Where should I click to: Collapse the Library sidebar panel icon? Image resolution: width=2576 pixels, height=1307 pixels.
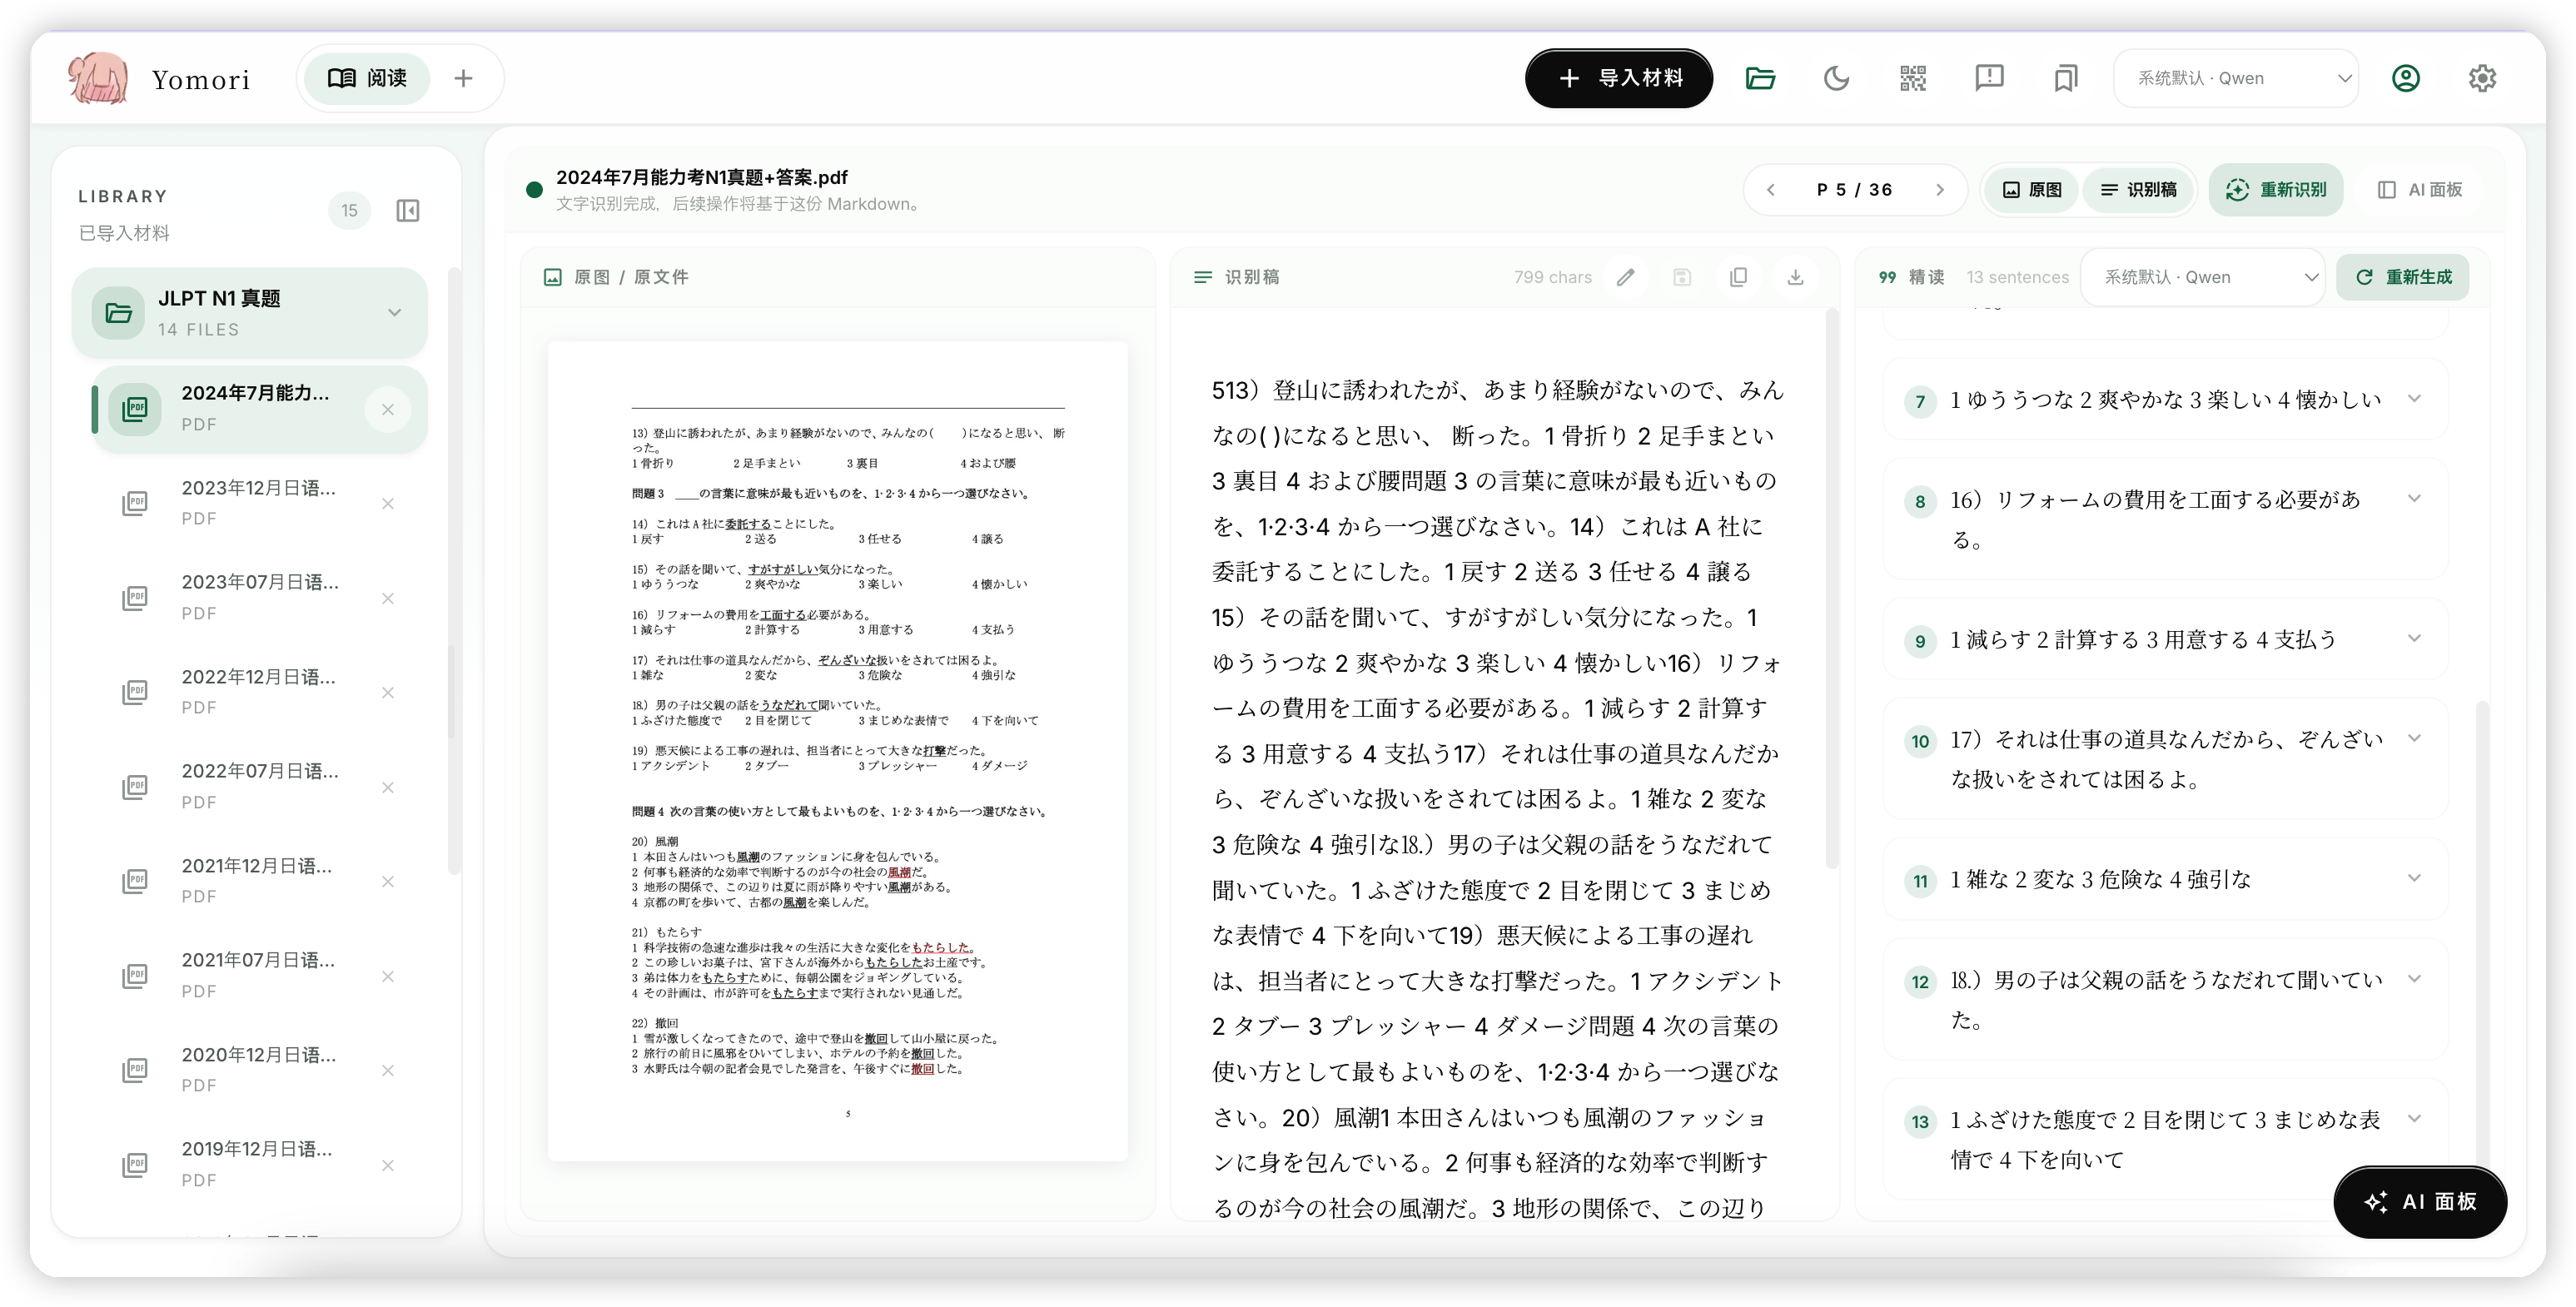pyautogui.click(x=407, y=210)
